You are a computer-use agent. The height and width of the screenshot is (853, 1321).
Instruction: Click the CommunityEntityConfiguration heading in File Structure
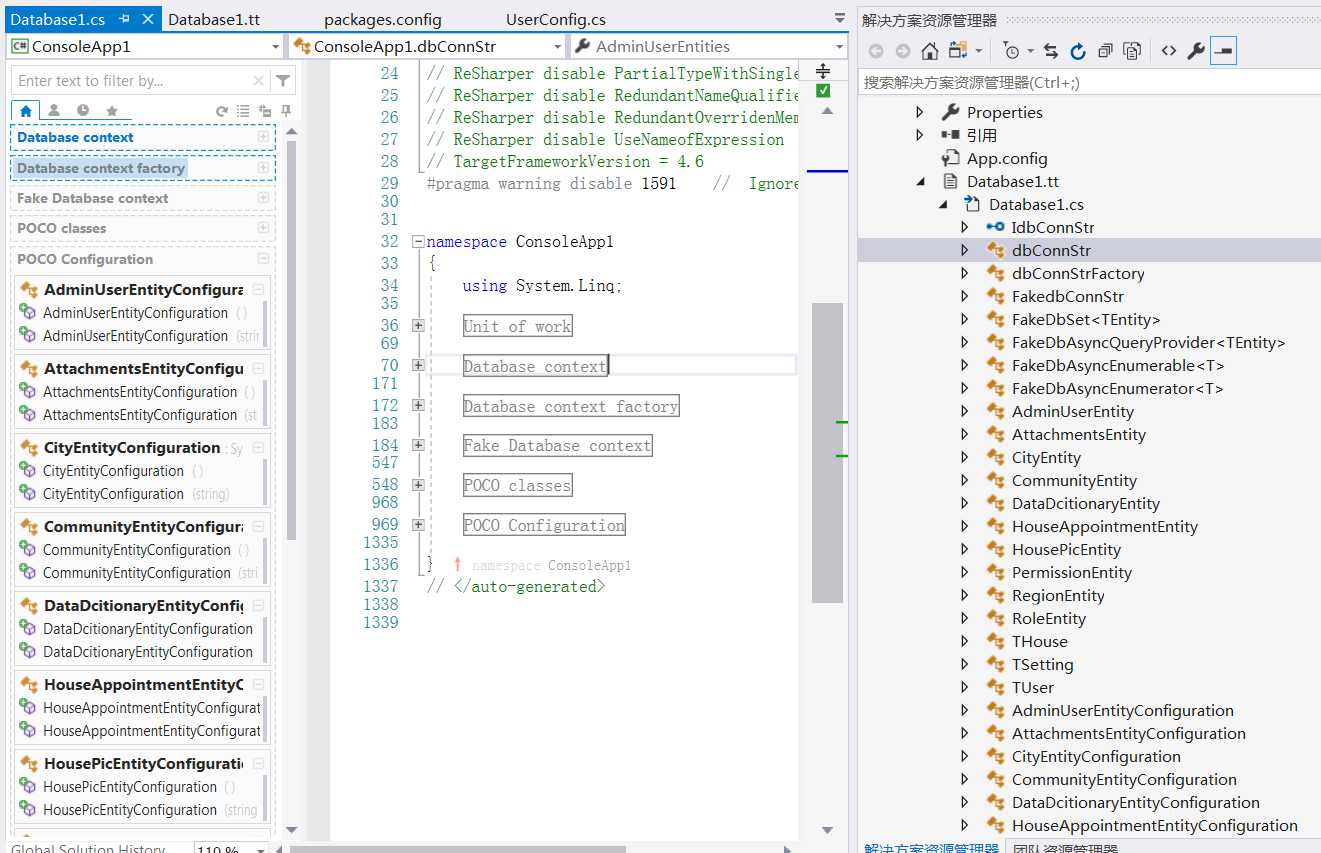click(x=143, y=526)
